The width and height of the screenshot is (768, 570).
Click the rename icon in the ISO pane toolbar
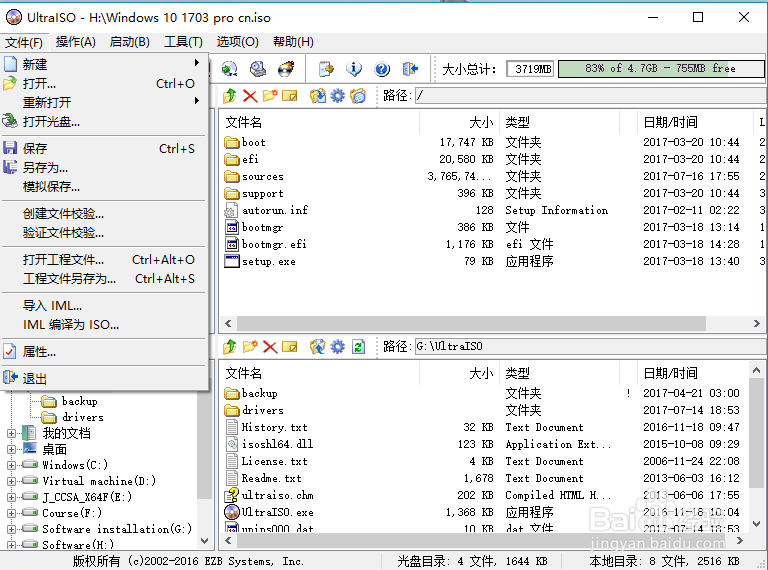[289, 95]
